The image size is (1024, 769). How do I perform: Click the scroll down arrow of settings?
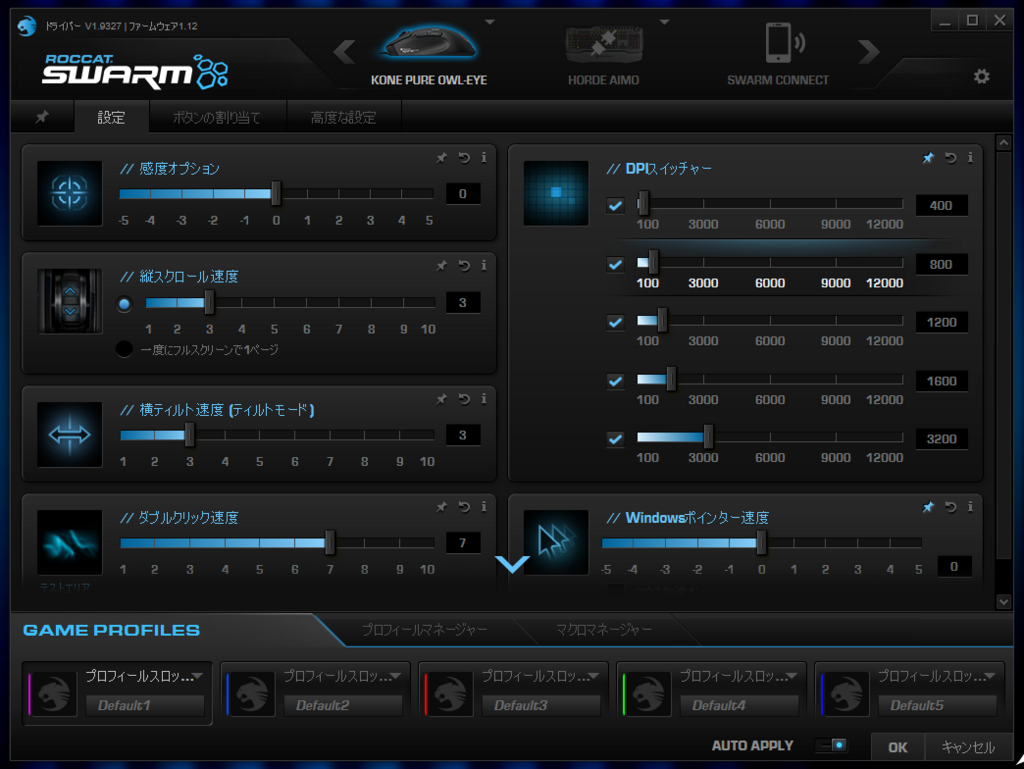(x=1004, y=602)
